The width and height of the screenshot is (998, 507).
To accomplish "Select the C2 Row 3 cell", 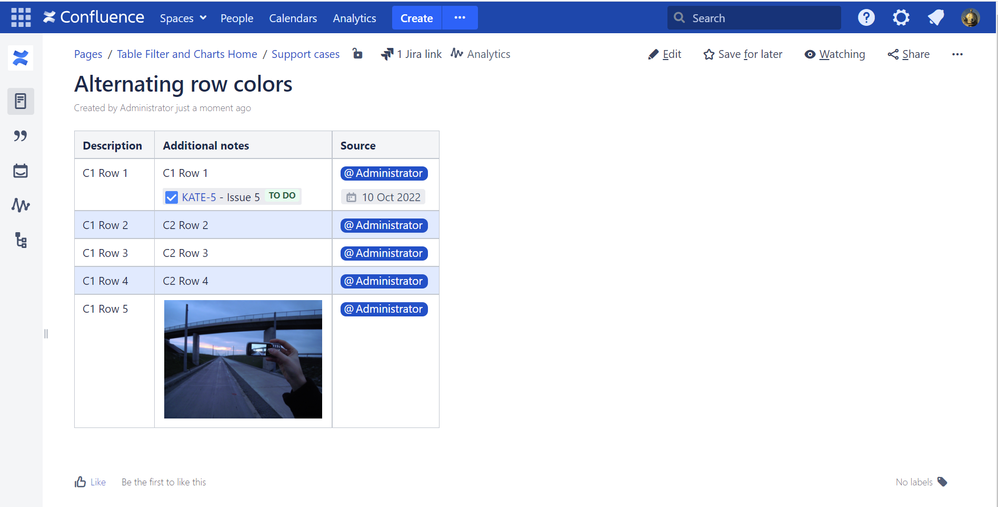I will (x=243, y=253).
